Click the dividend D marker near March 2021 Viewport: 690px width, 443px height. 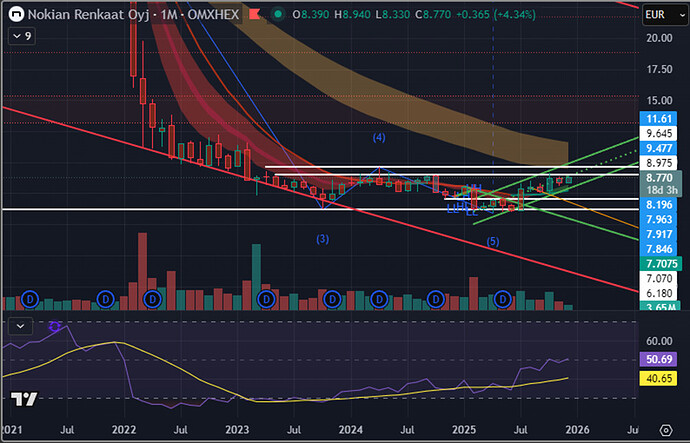click(x=30, y=300)
